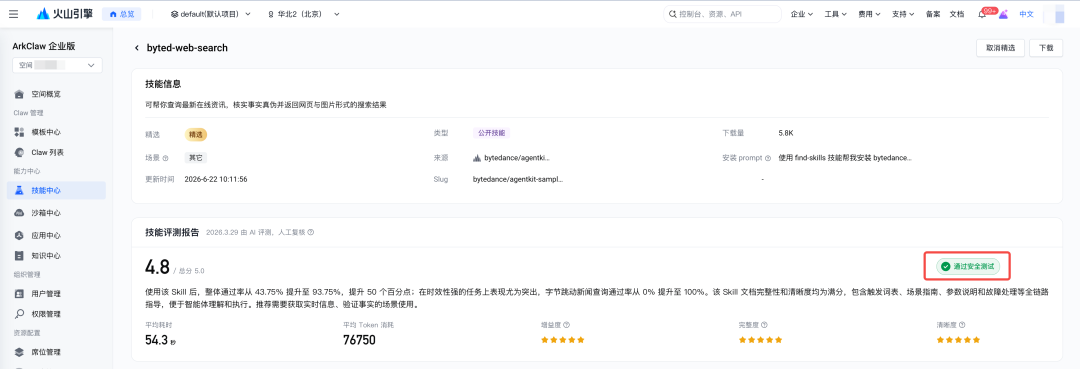Go back with arrow beside byted-web-search
1080x369 pixels.
click(x=136, y=48)
